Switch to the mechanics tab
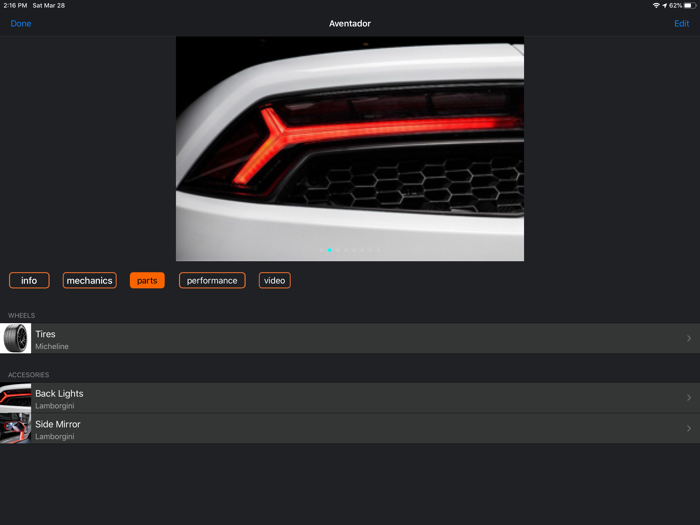This screenshot has height=525, width=700. [89, 280]
